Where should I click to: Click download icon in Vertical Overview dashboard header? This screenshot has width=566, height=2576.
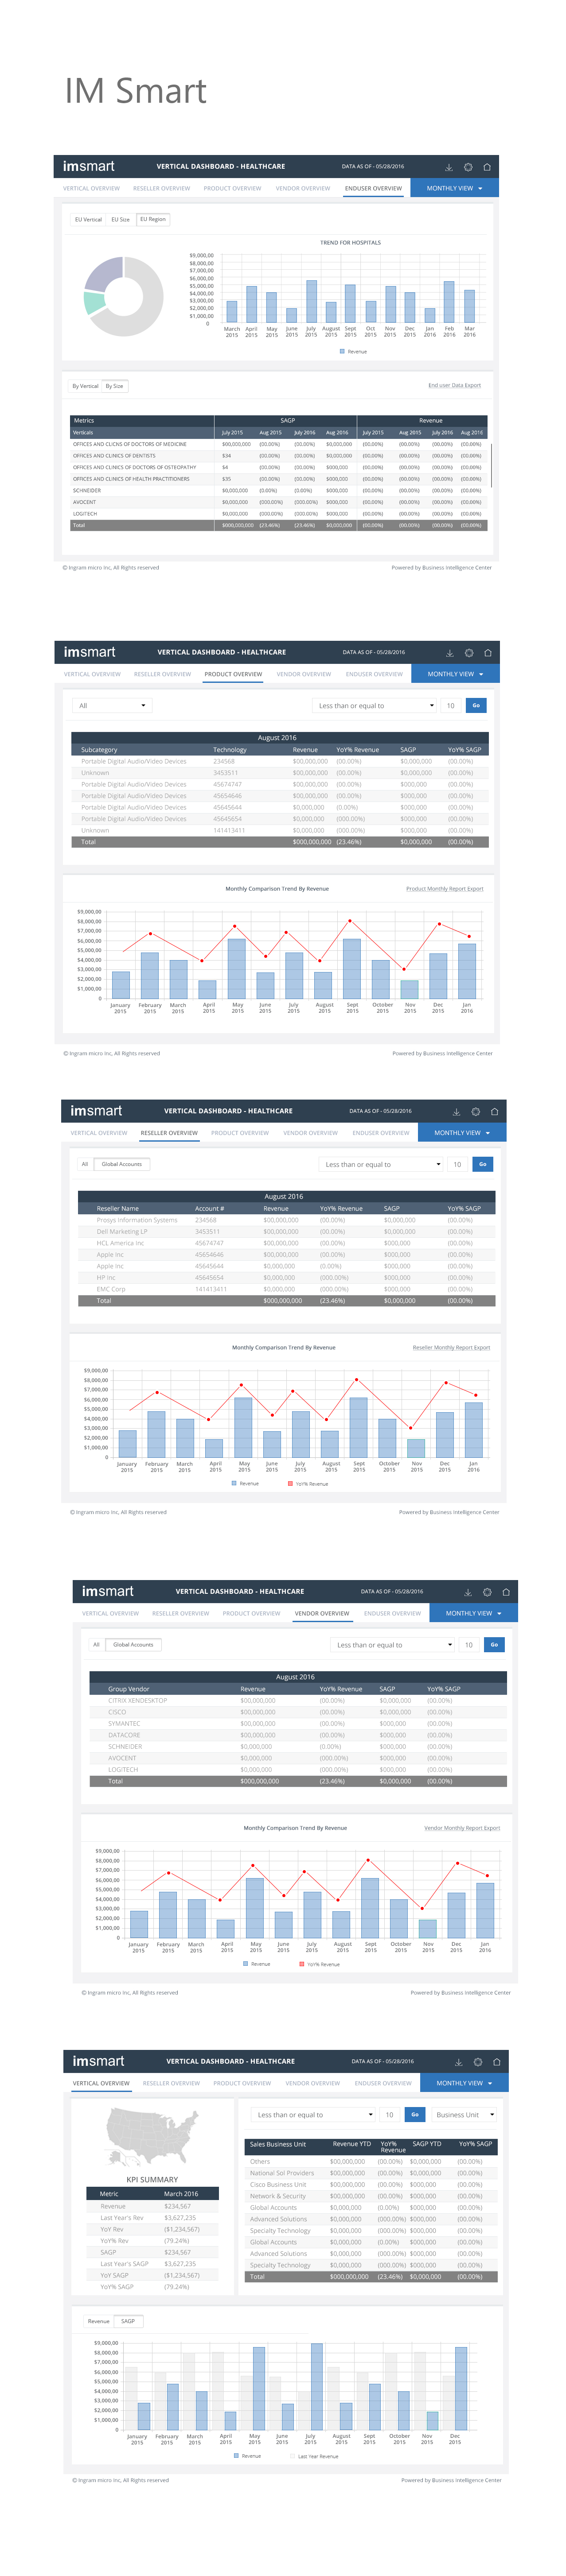pyautogui.click(x=459, y=2062)
